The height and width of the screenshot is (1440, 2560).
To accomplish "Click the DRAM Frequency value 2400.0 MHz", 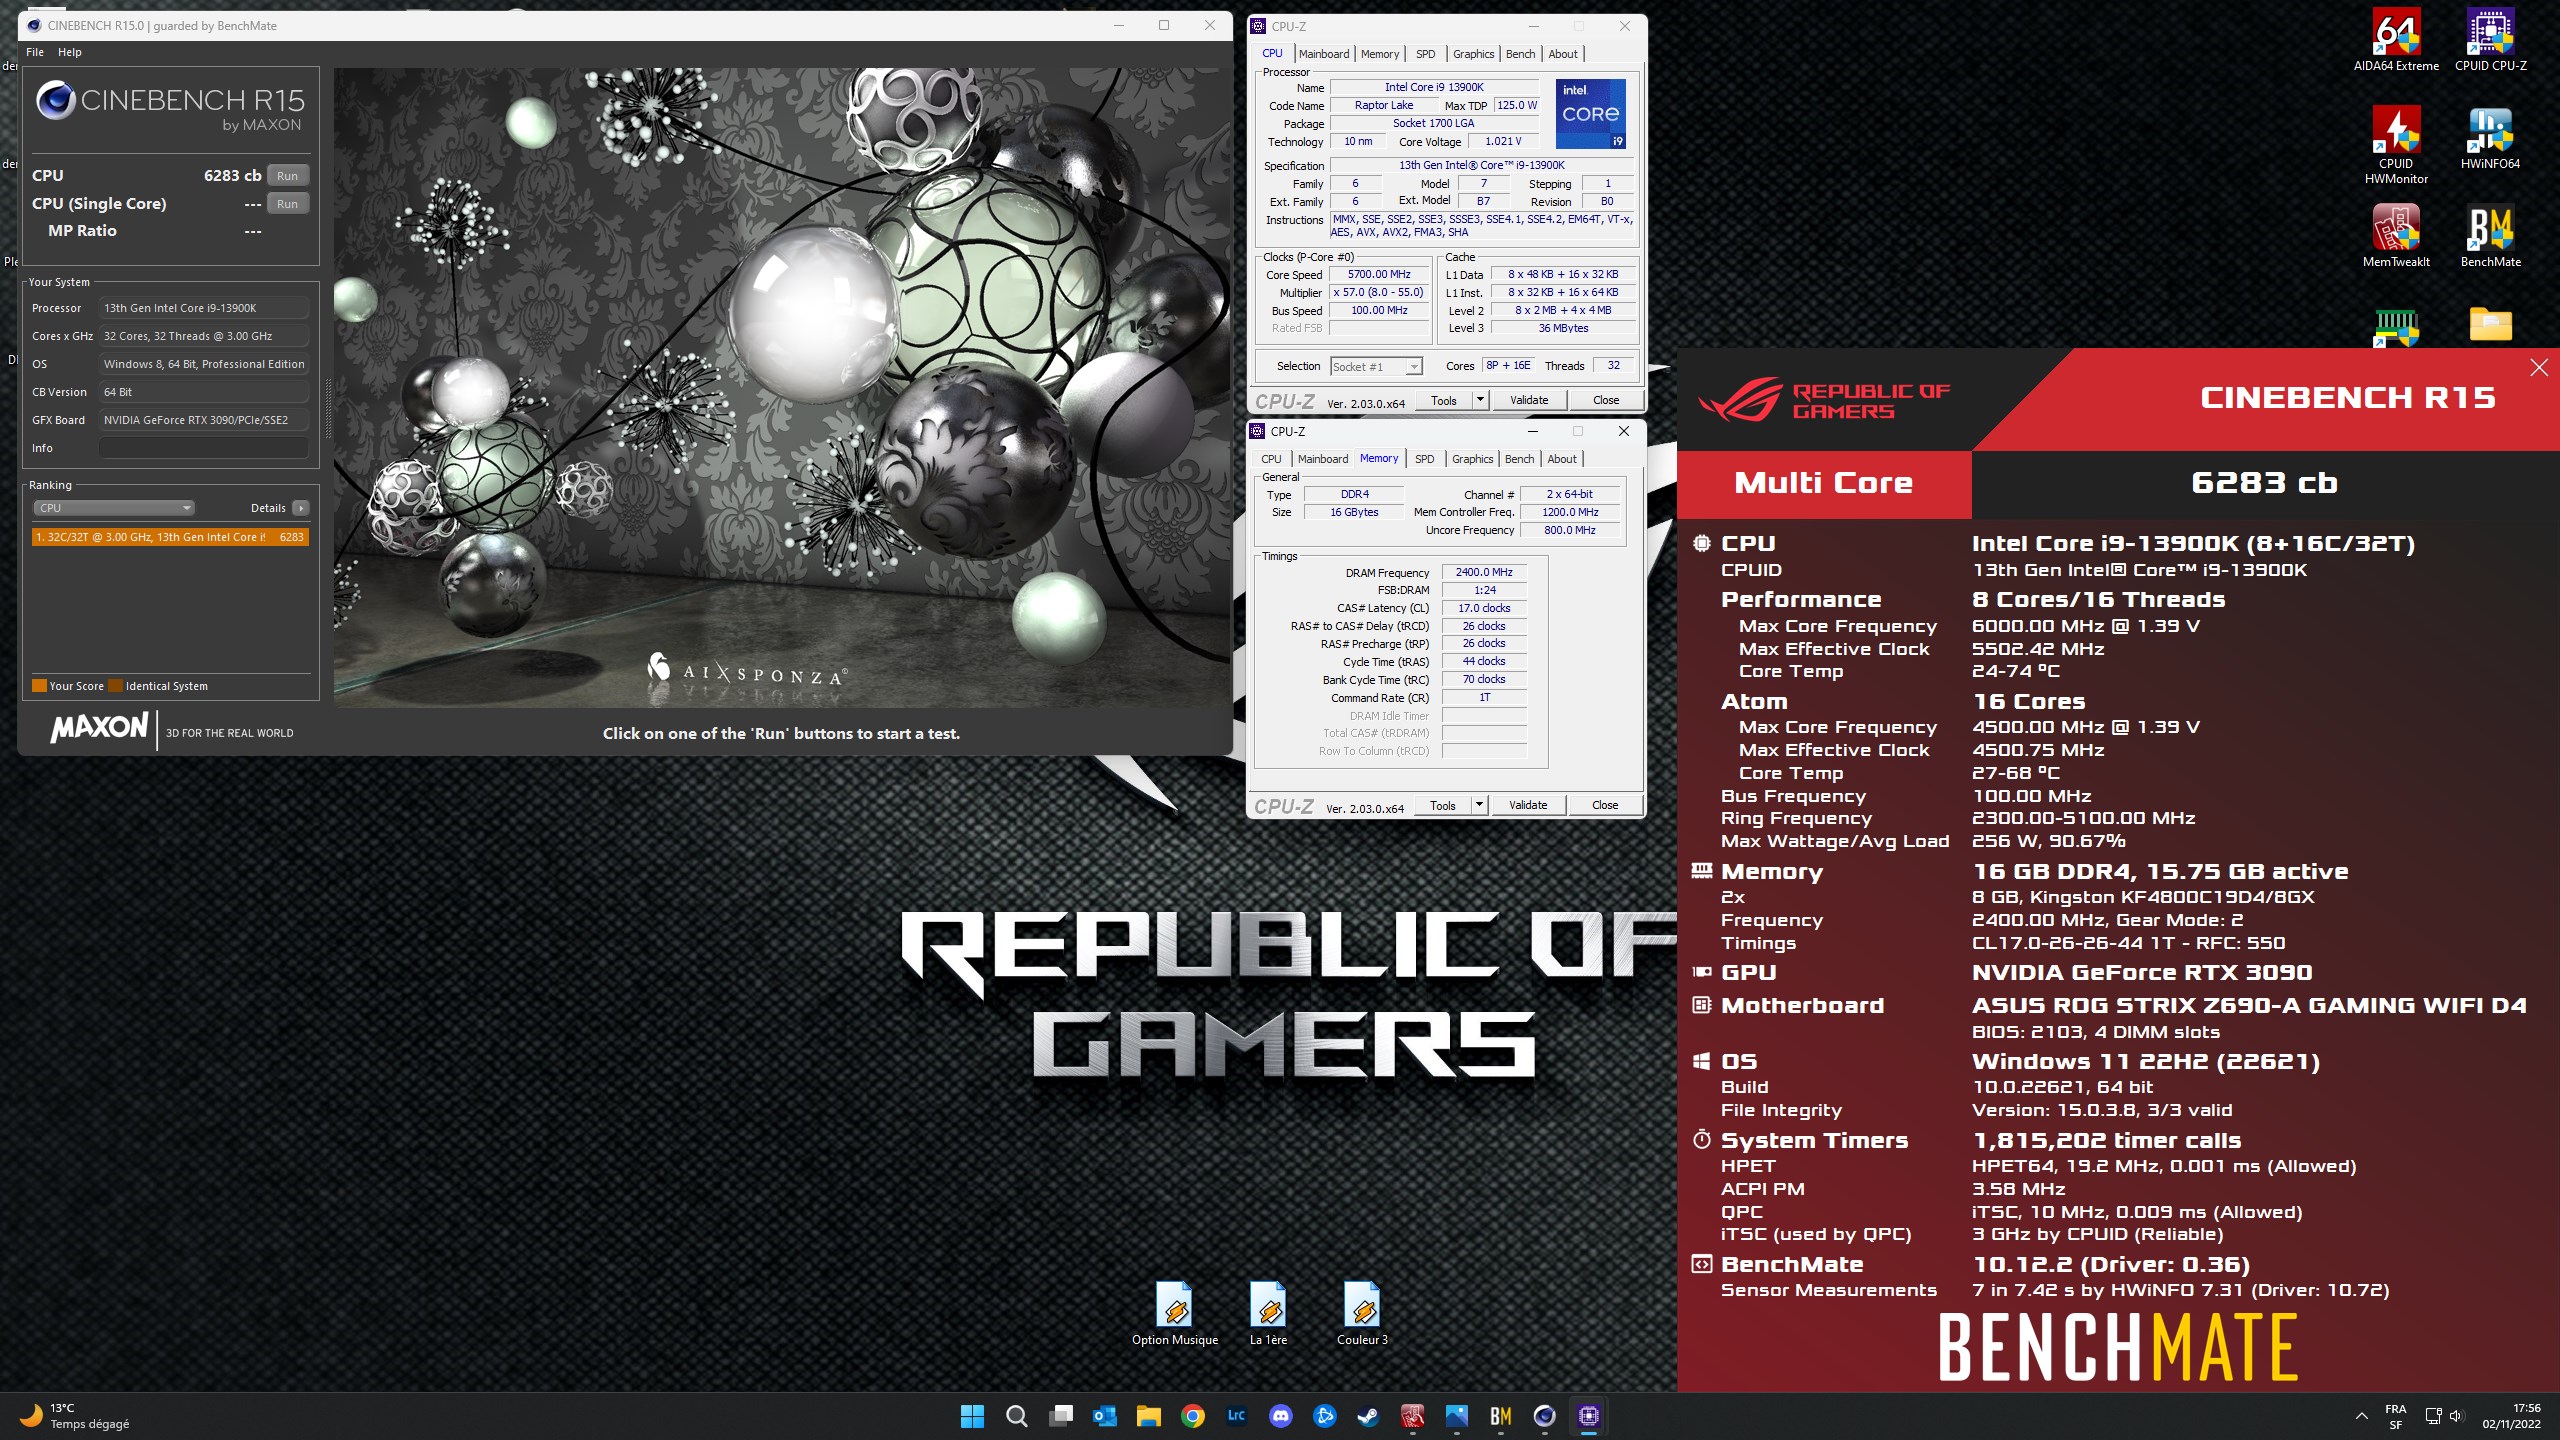I will (1484, 572).
